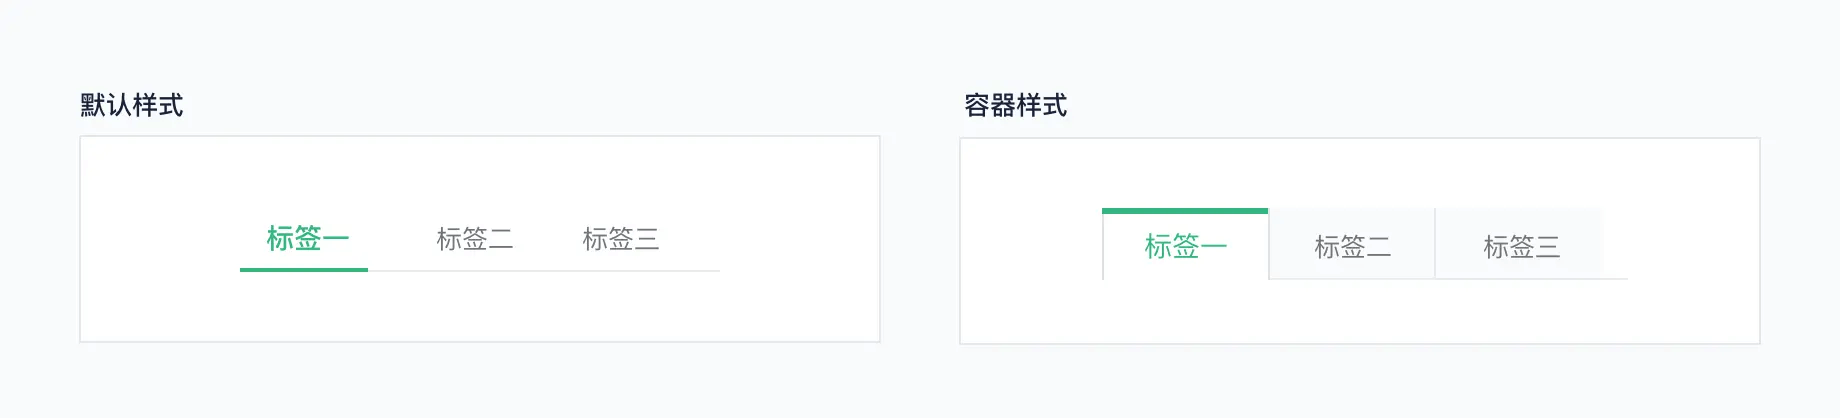1840x418 pixels.
Task: Select 标签一 card tab under 容器样式
Action: (1185, 246)
